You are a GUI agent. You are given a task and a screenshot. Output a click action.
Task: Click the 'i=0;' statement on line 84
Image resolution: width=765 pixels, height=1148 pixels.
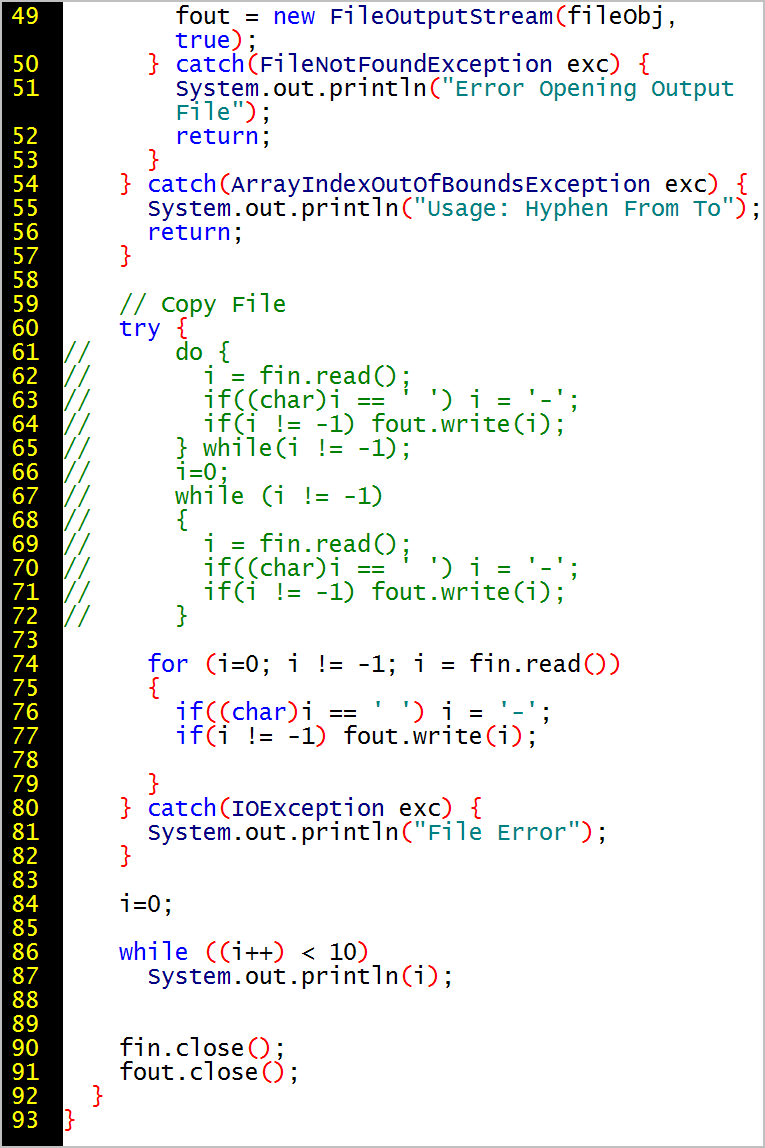coord(146,904)
